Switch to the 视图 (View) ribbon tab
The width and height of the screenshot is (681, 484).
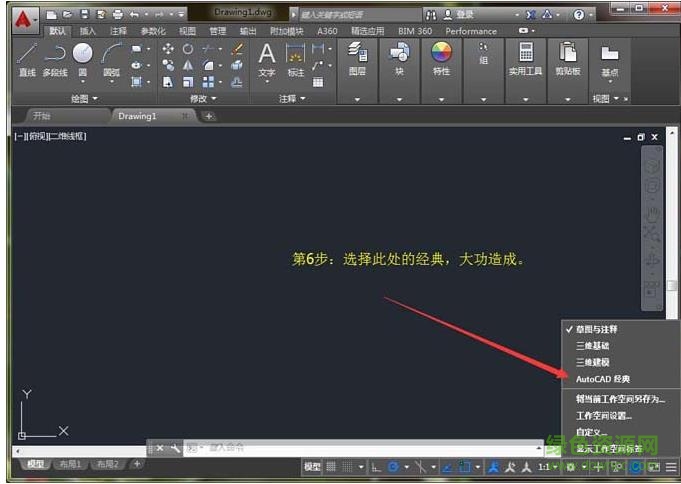(x=187, y=31)
